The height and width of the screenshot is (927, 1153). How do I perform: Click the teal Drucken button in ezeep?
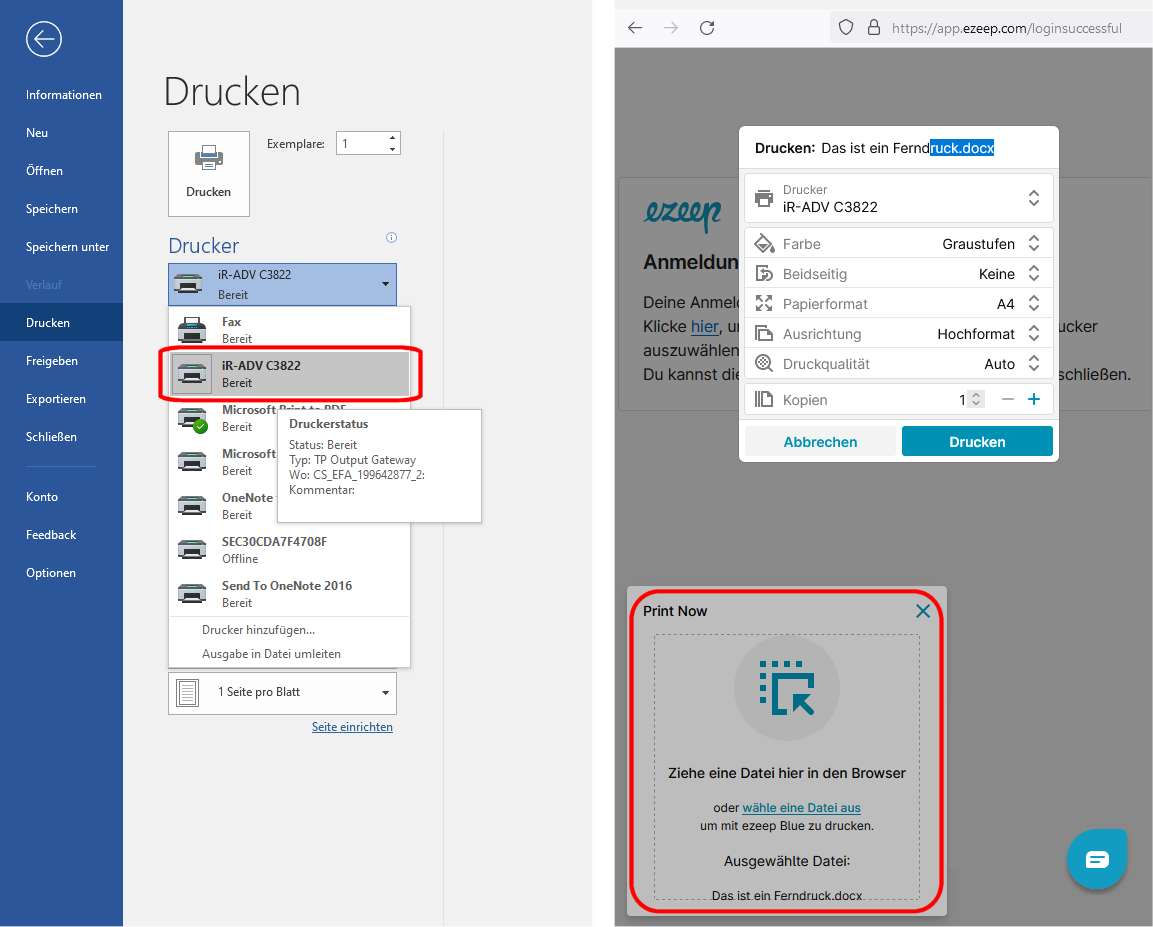[976, 442]
